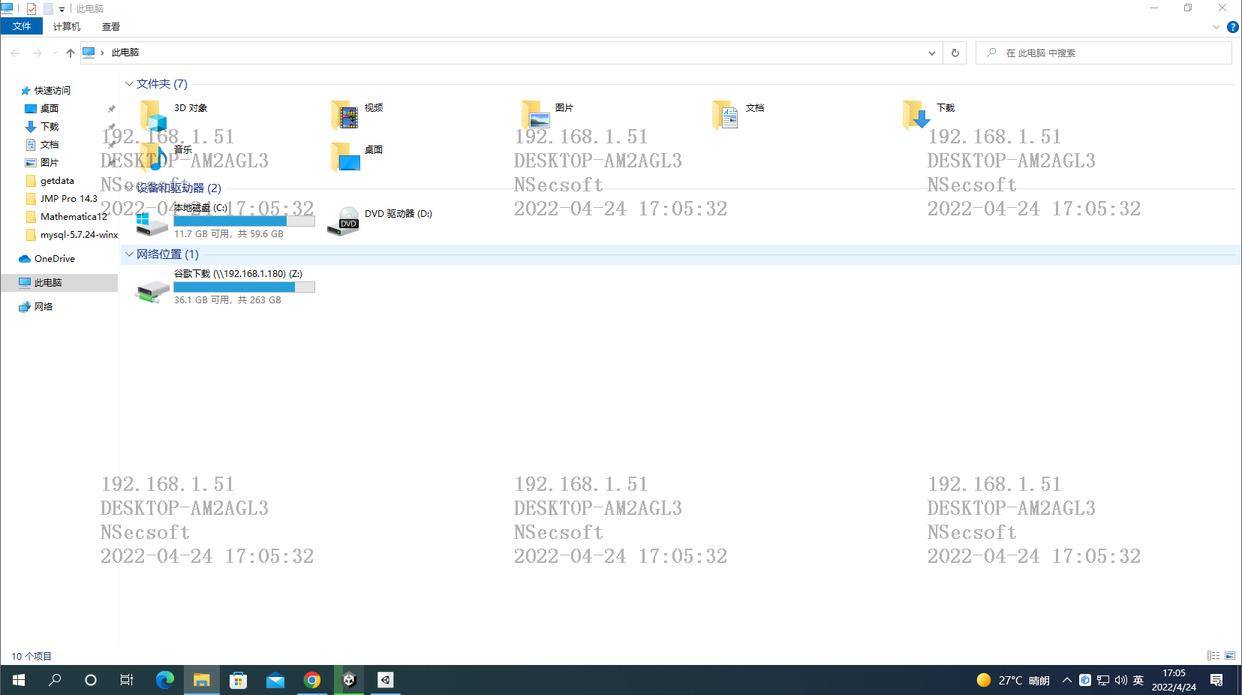Collapse the 网络位置 (1) section

tap(129, 254)
